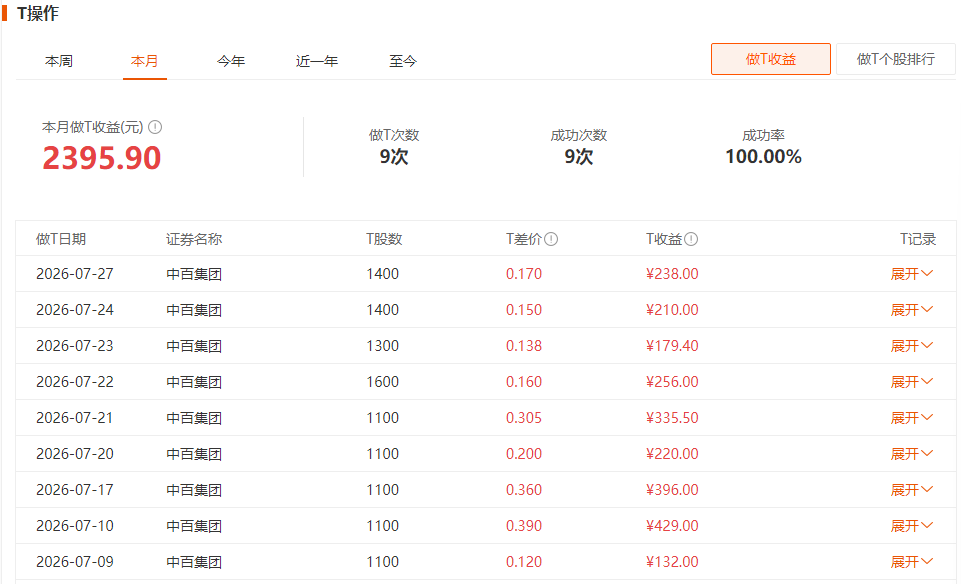Click the T收益 column info icon
This screenshot has height=584, width=961.
(x=691, y=239)
